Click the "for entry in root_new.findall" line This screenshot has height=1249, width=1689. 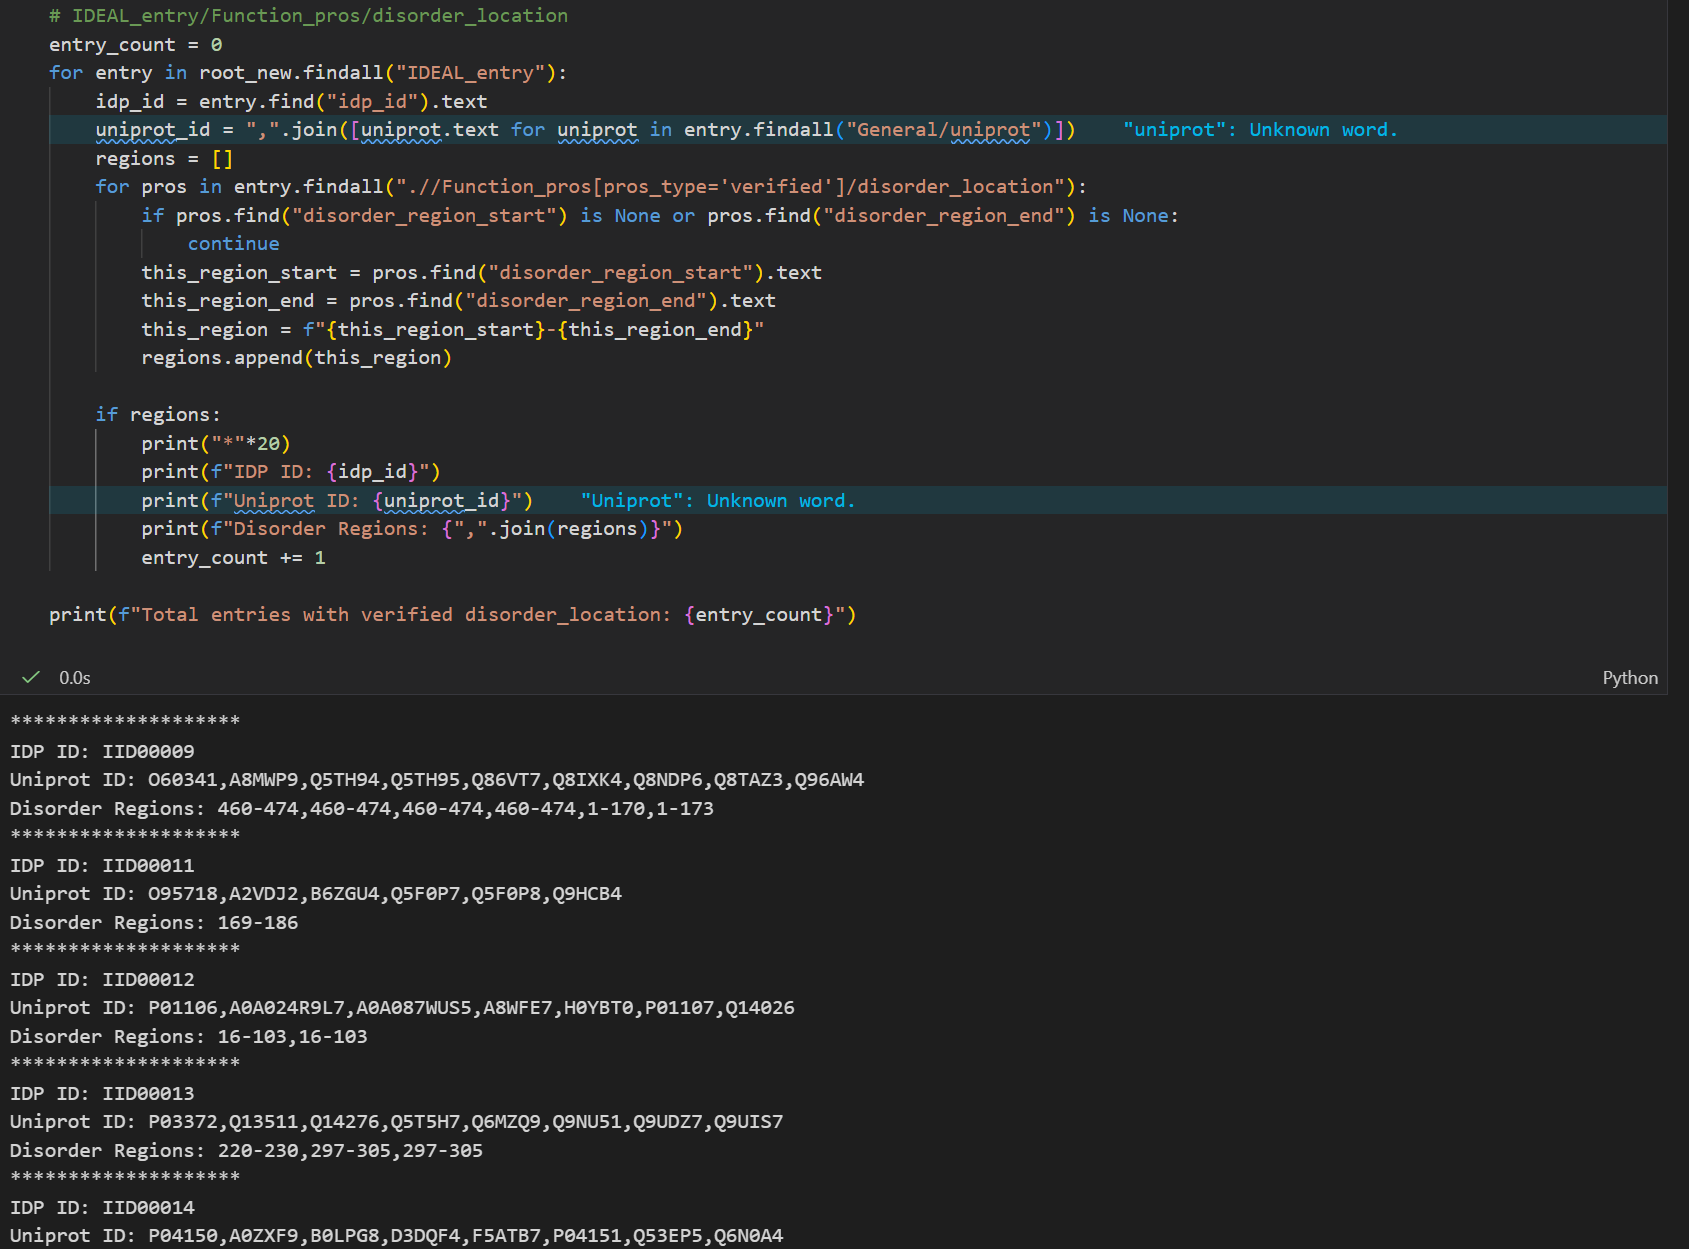[308, 73]
